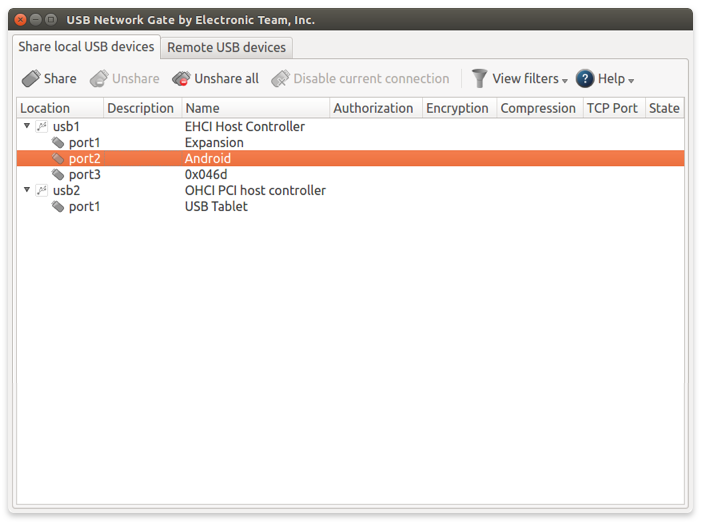Click the Help label in toolbar

tap(611, 79)
